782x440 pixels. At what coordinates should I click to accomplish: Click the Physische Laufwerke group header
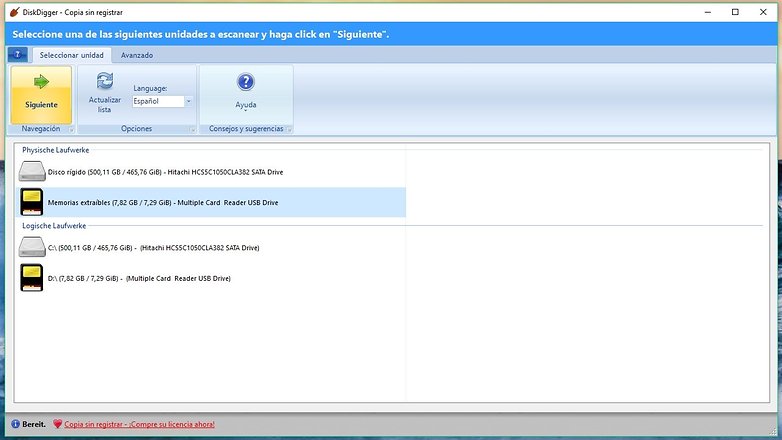tap(55, 150)
